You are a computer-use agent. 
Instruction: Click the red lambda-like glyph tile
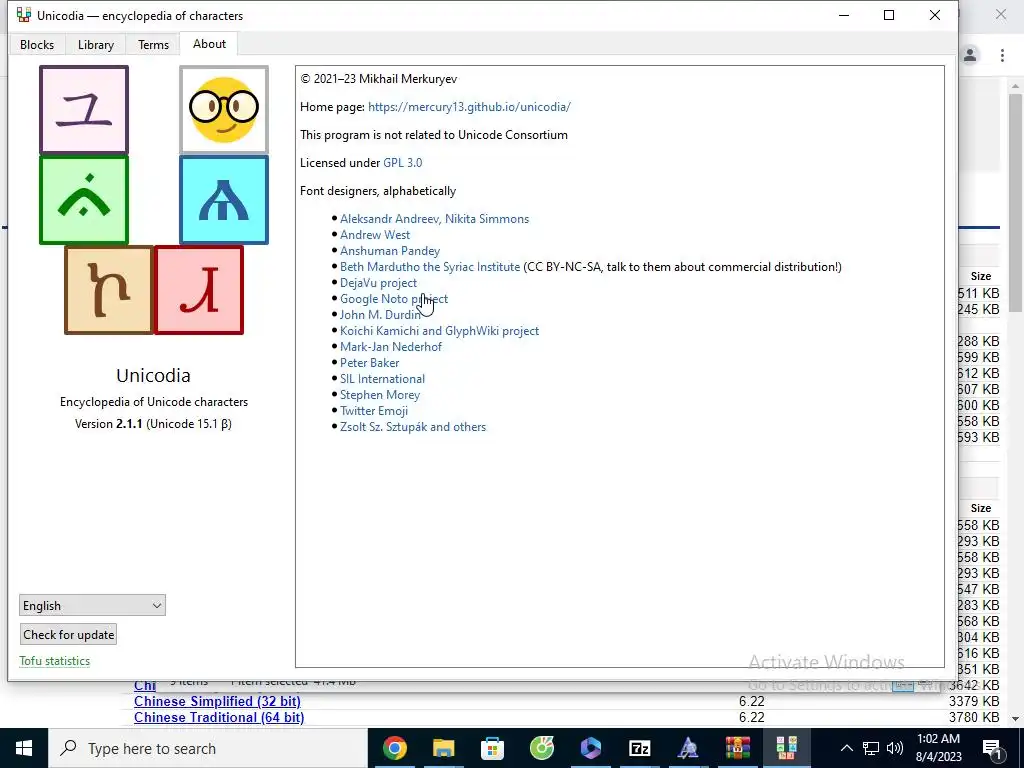click(199, 290)
